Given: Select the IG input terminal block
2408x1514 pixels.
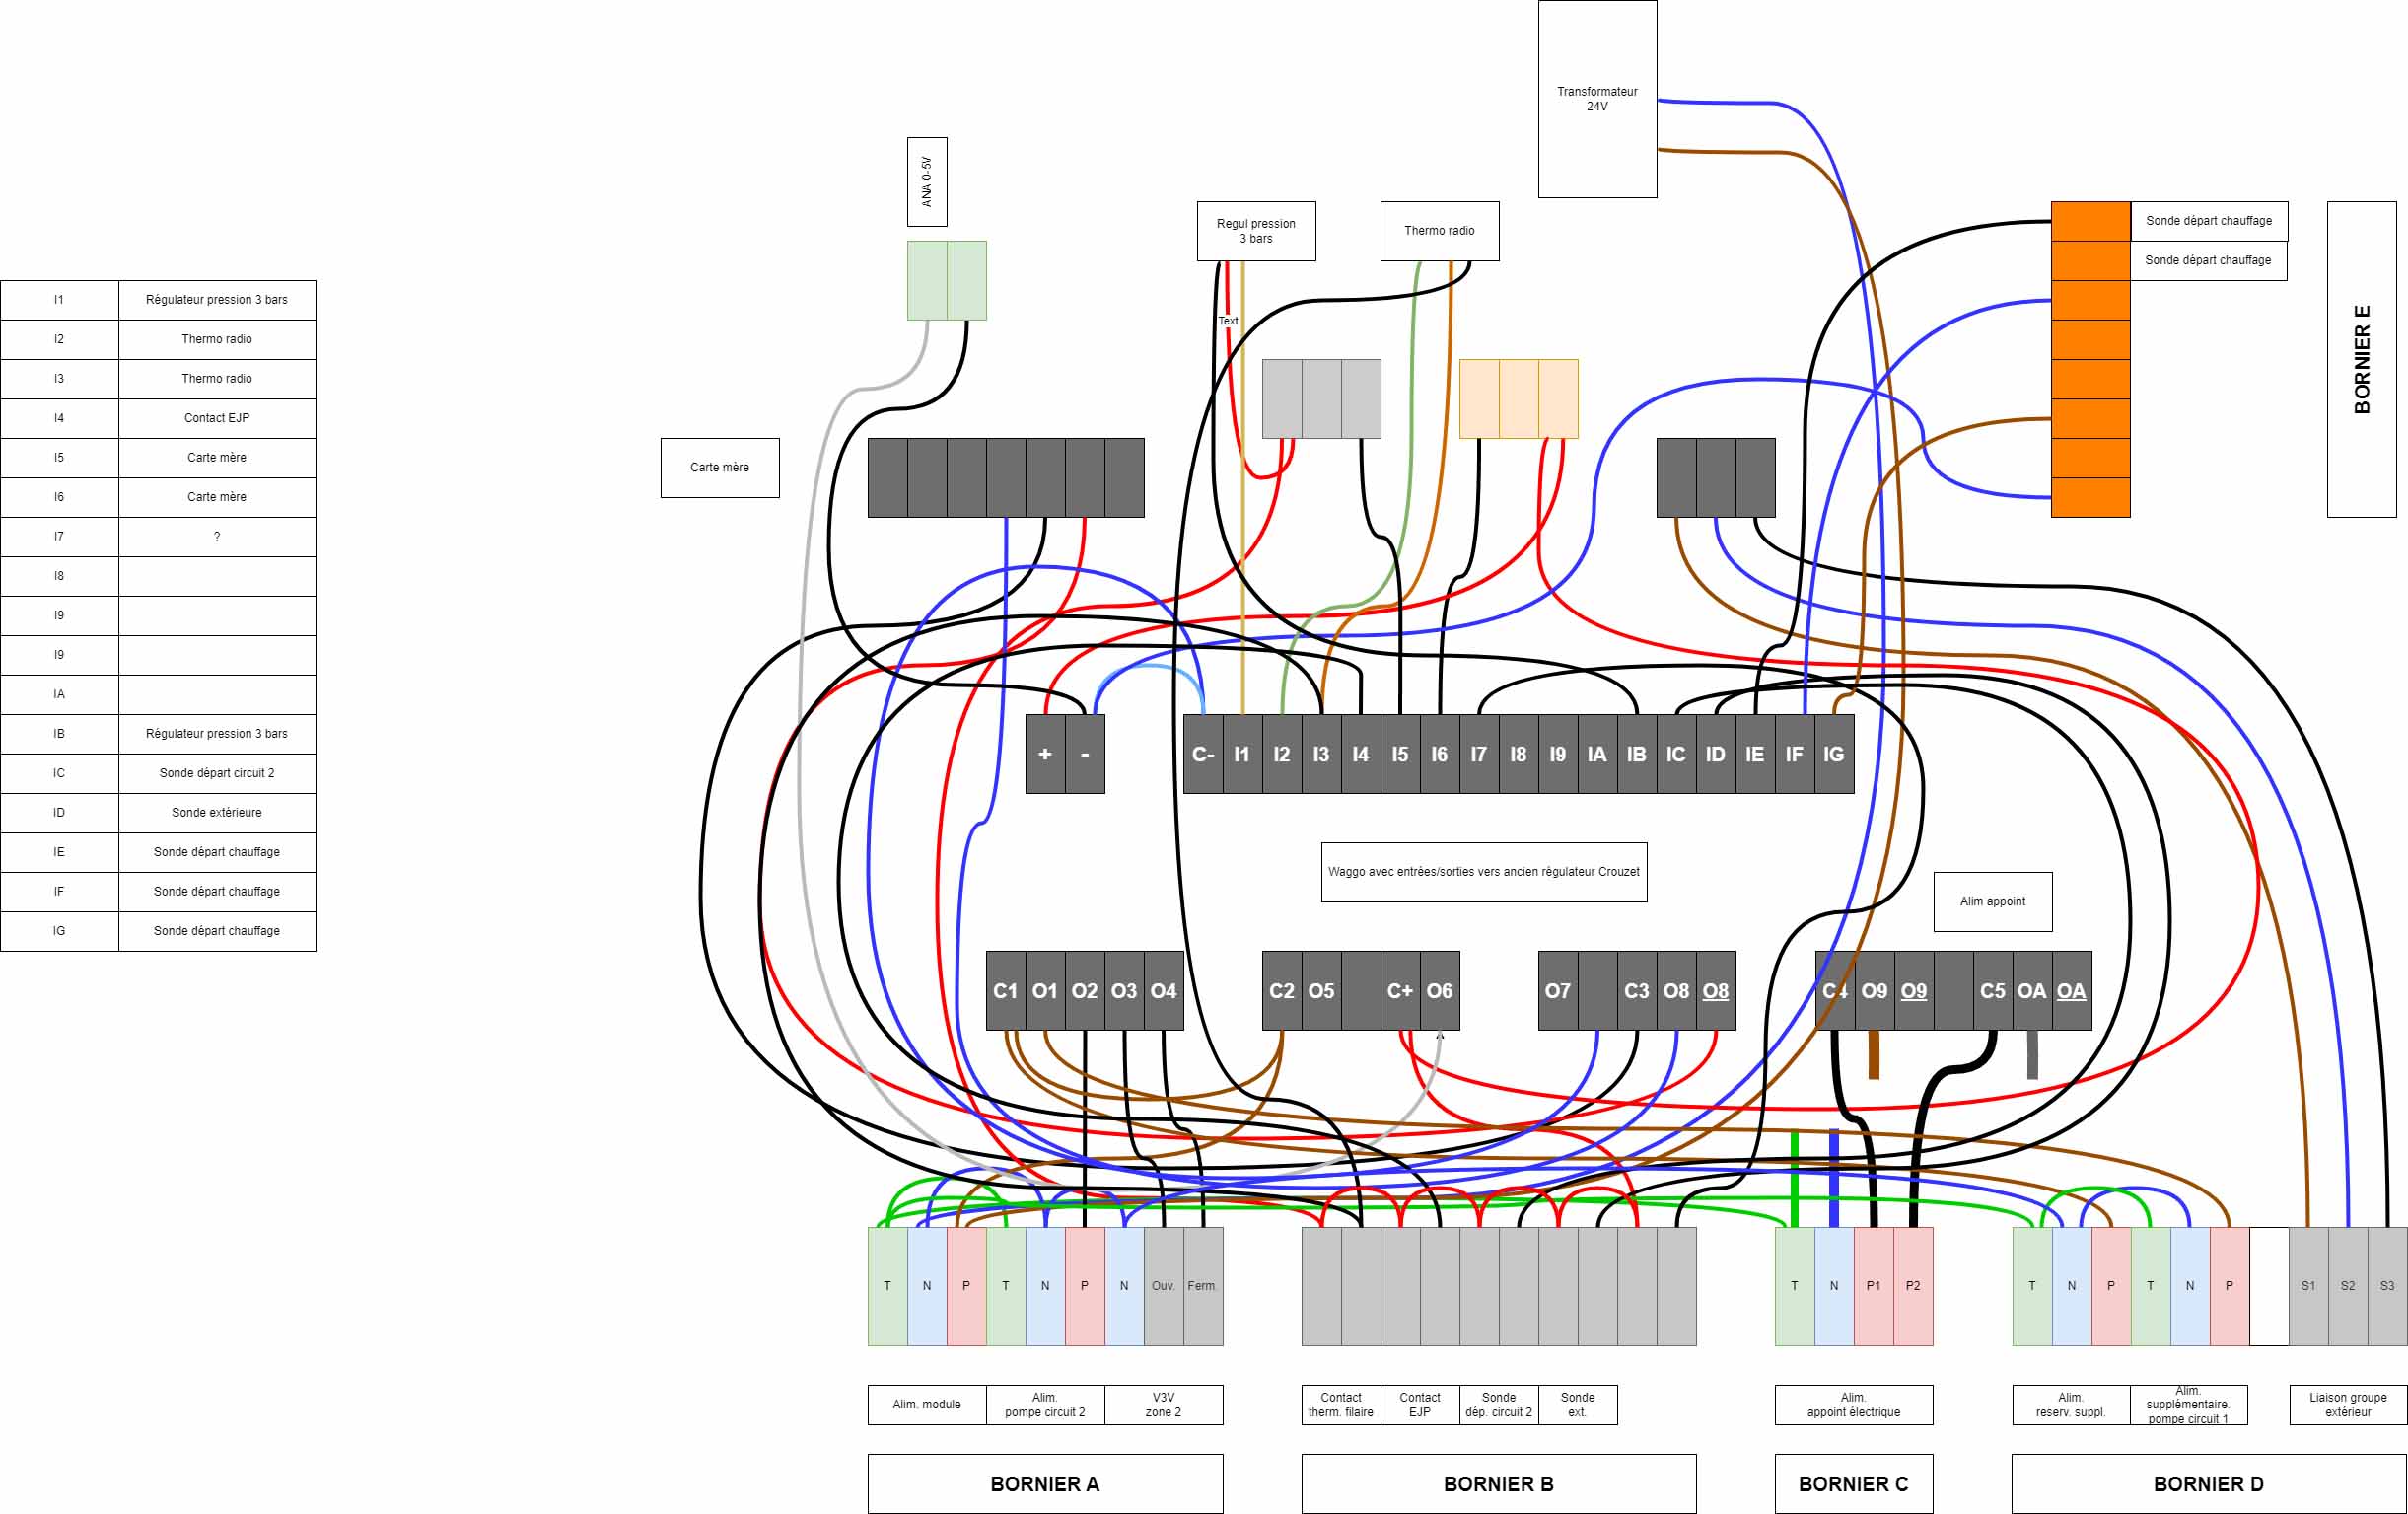Looking at the screenshot, I should tap(1834, 754).
